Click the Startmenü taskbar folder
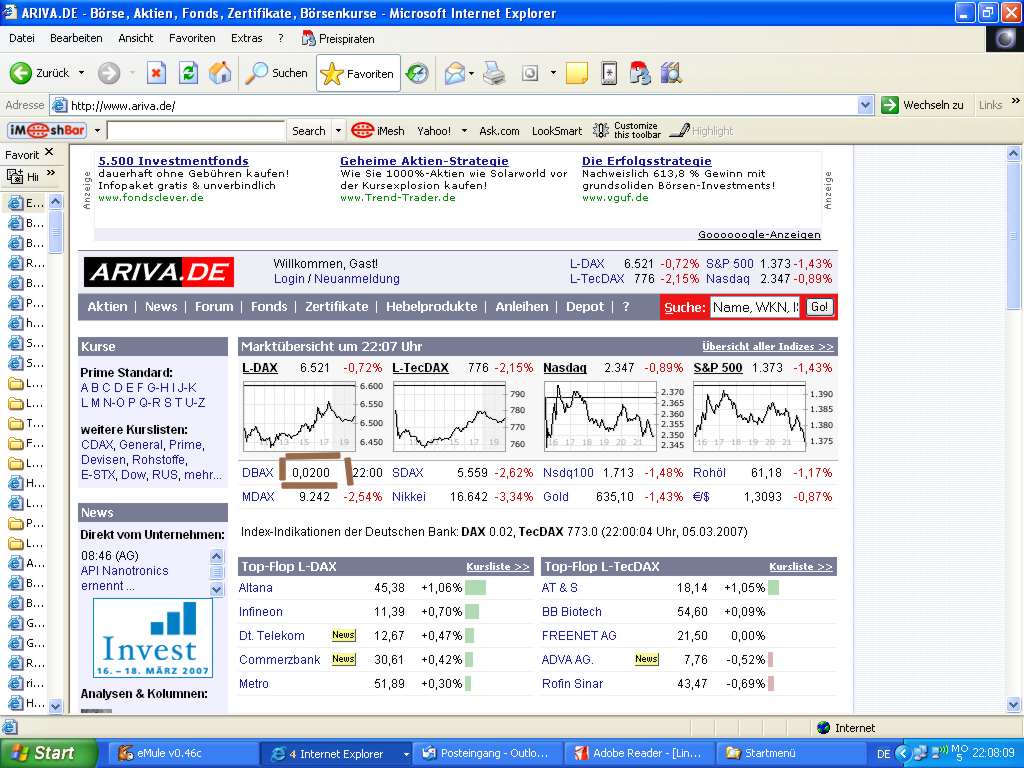This screenshot has height=768, width=1024. 792,753
